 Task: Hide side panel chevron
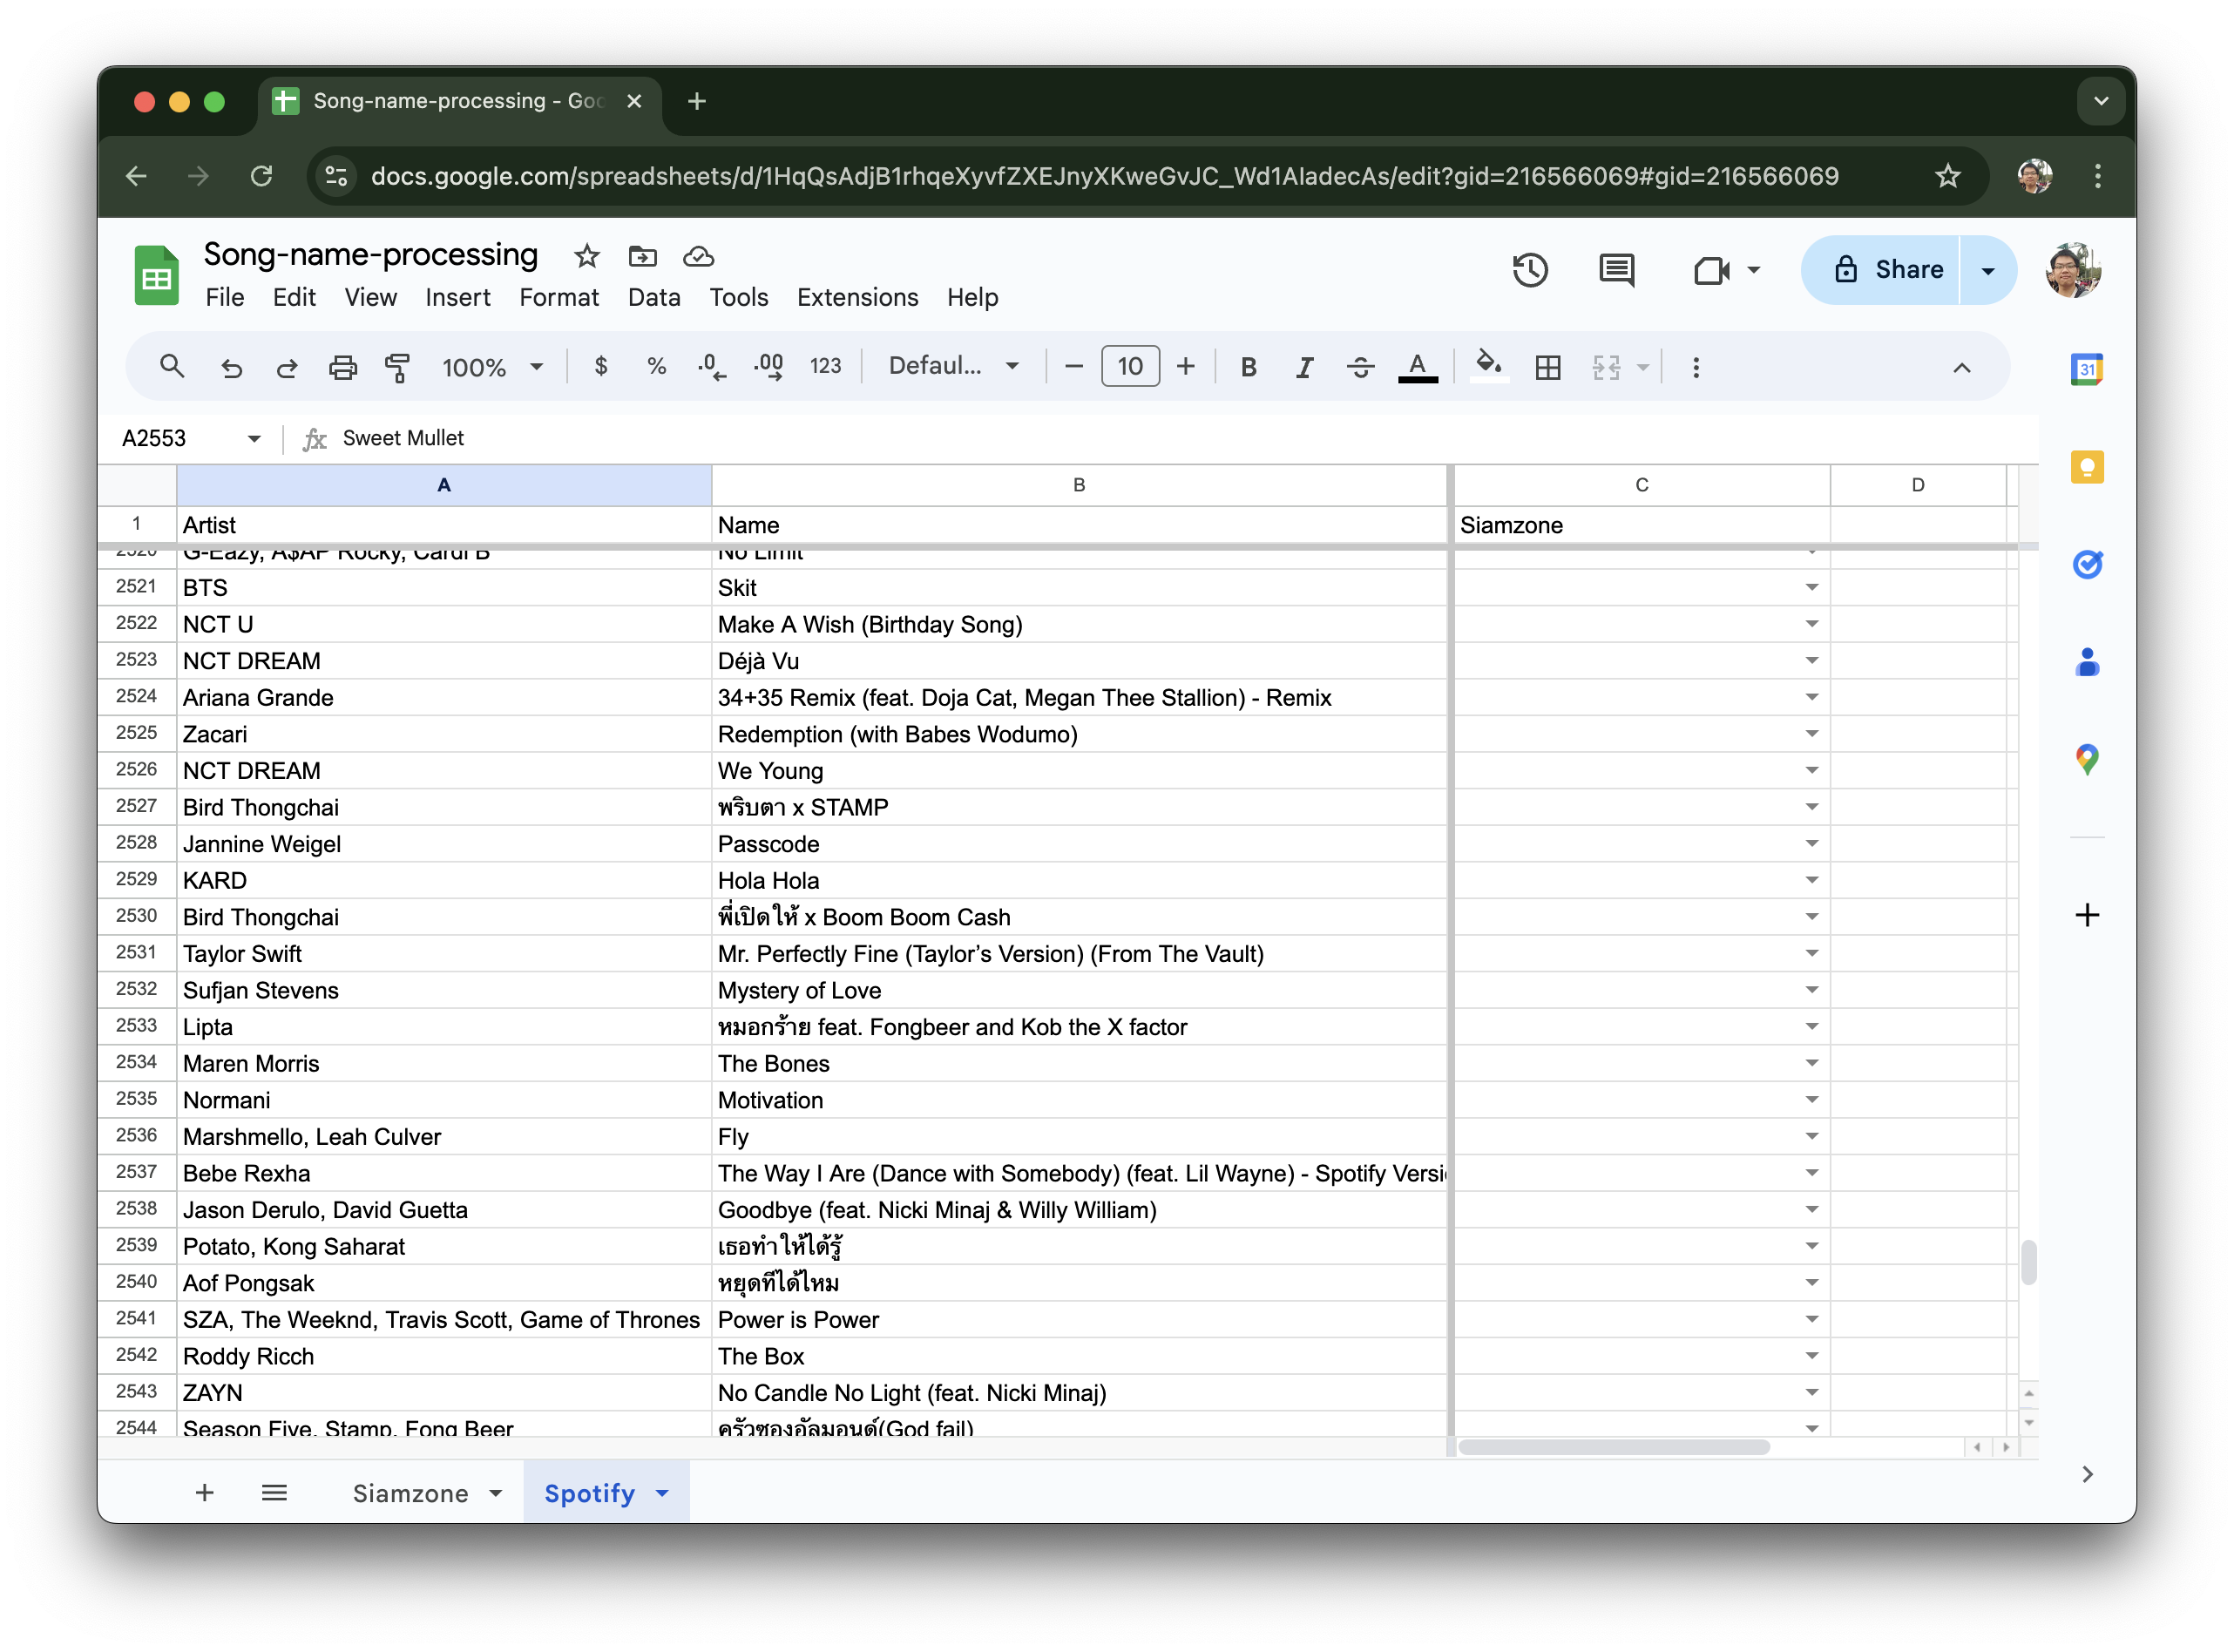coord(2087,1474)
